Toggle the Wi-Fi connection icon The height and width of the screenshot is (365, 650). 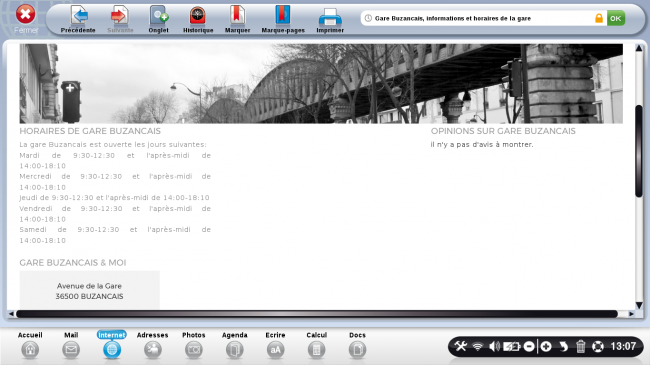coord(478,346)
